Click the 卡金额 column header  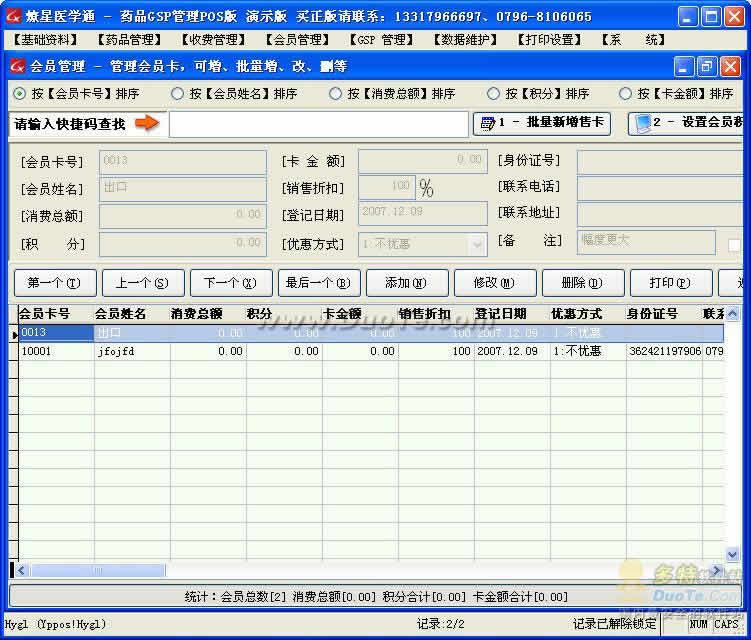[x=360, y=314]
